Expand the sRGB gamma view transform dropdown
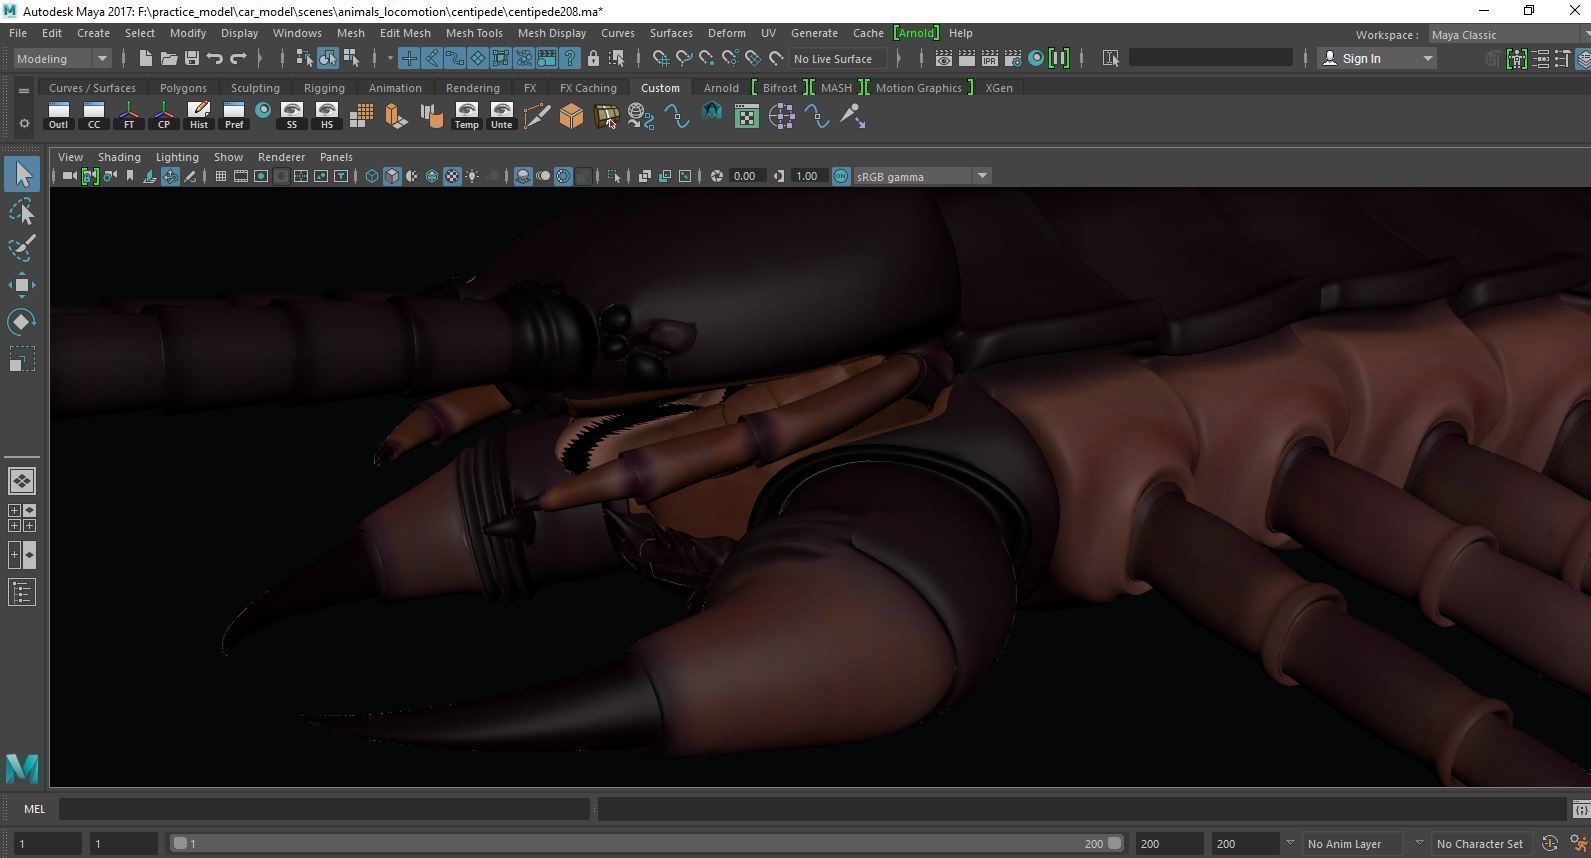1591x858 pixels. pyautogui.click(x=982, y=177)
